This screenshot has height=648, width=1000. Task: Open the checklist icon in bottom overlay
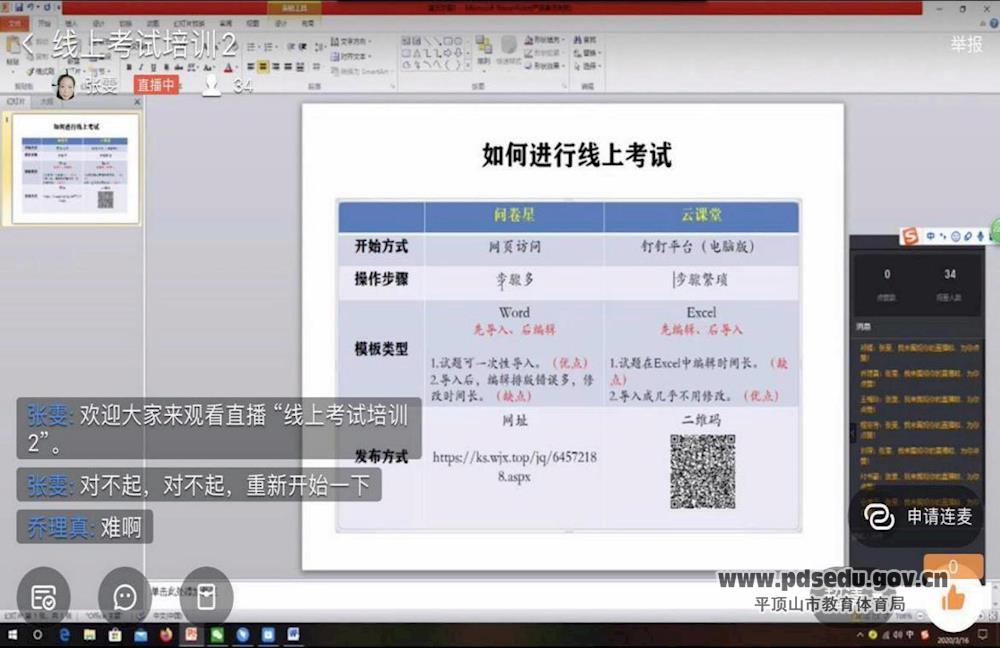[x=43, y=597]
